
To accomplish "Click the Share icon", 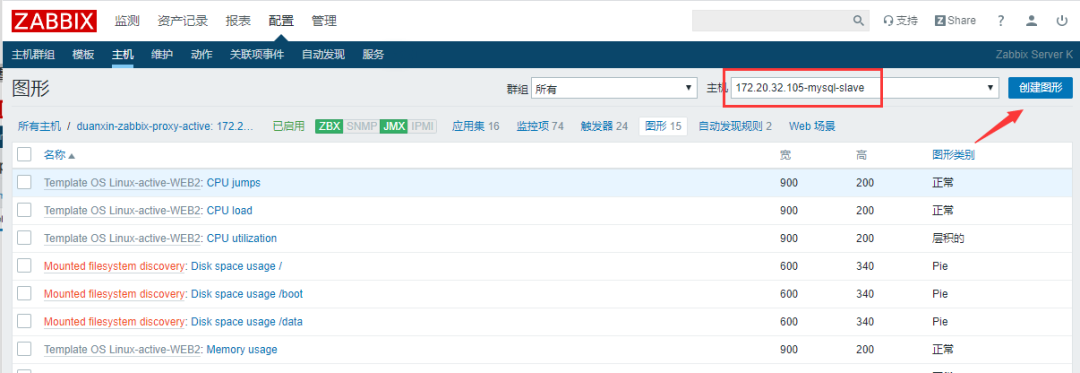I will 955,21.
